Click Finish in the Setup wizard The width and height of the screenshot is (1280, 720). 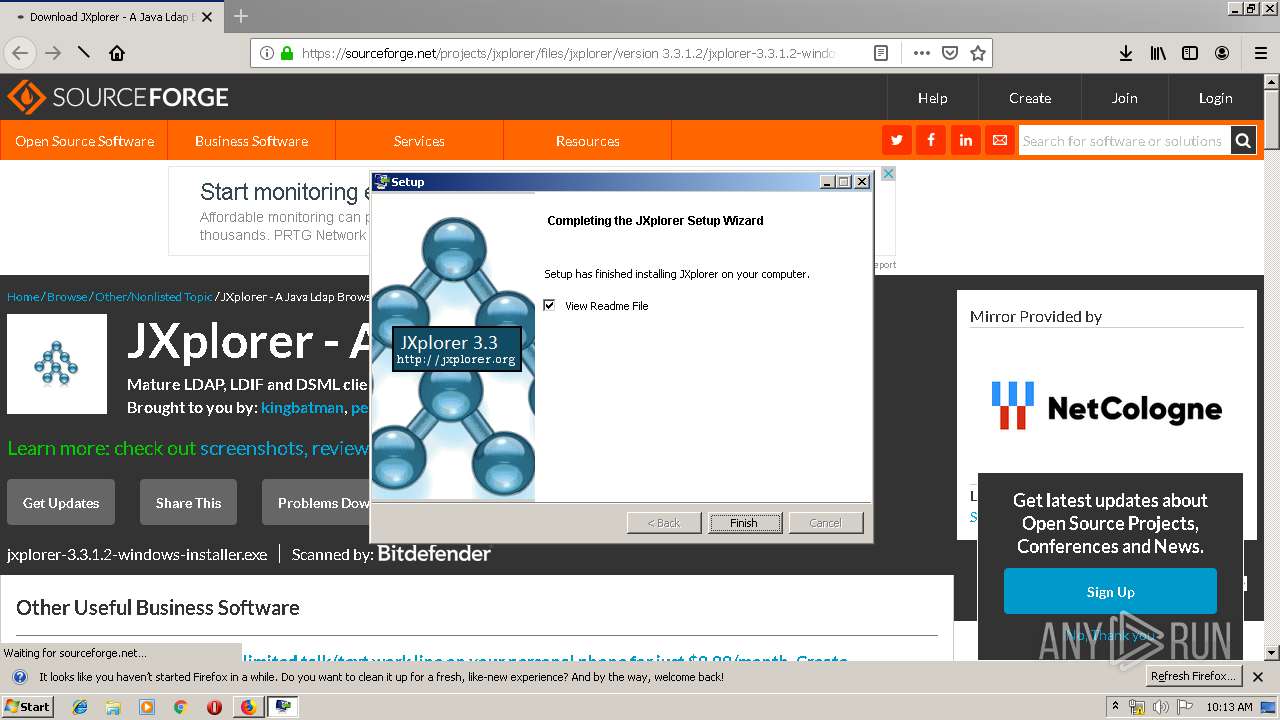coord(744,523)
